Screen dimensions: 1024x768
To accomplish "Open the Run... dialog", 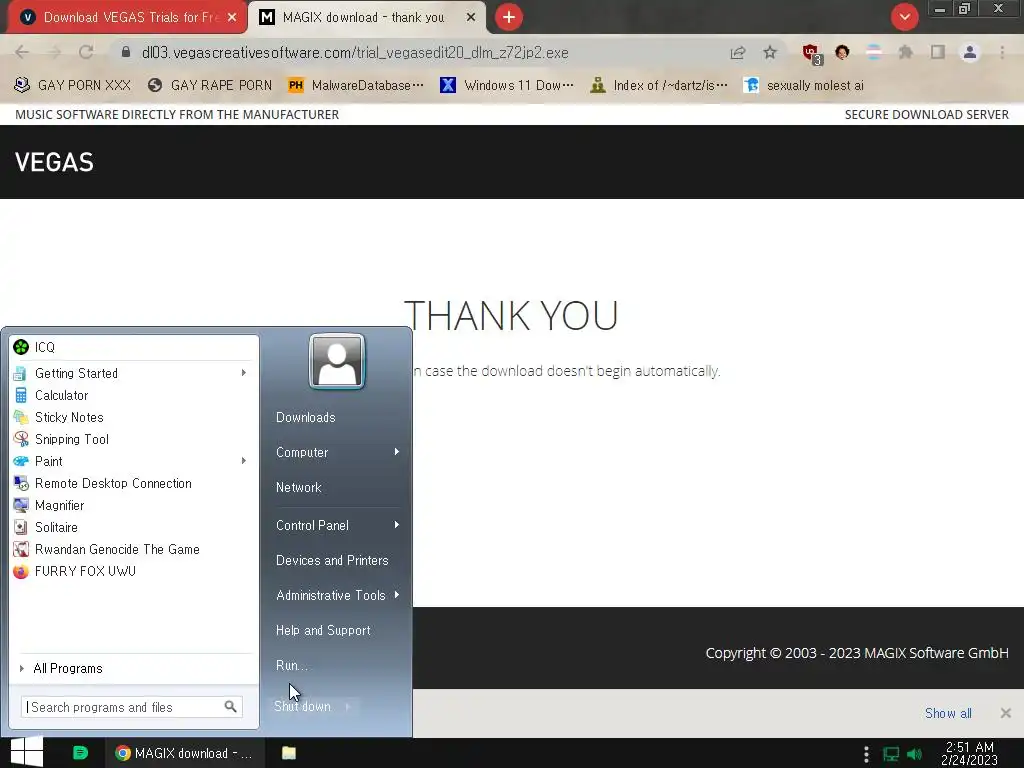I will (x=292, y=665).
